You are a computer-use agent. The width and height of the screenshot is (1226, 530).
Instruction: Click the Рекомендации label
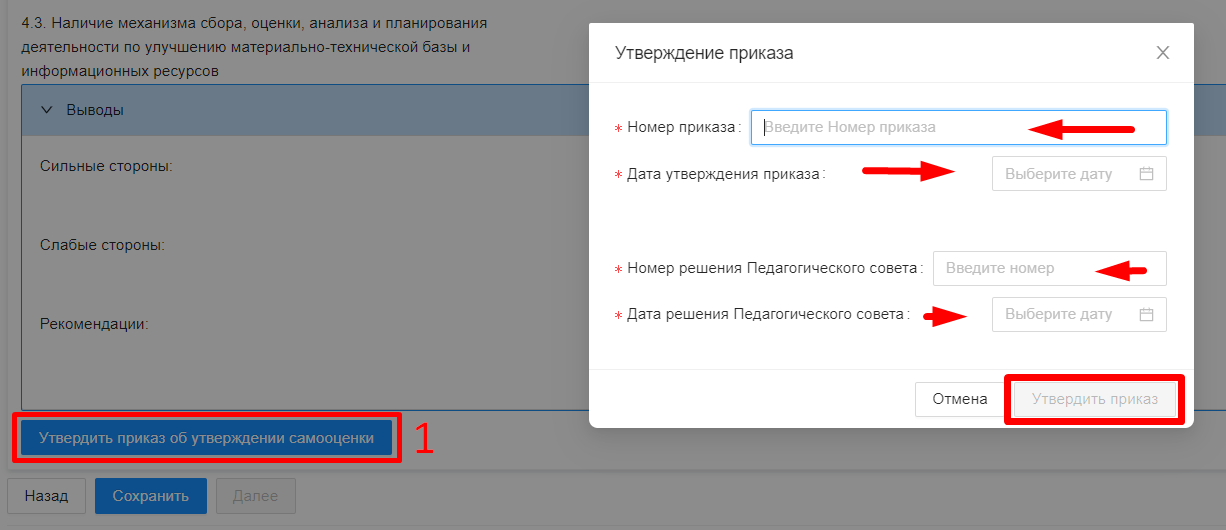94,324
